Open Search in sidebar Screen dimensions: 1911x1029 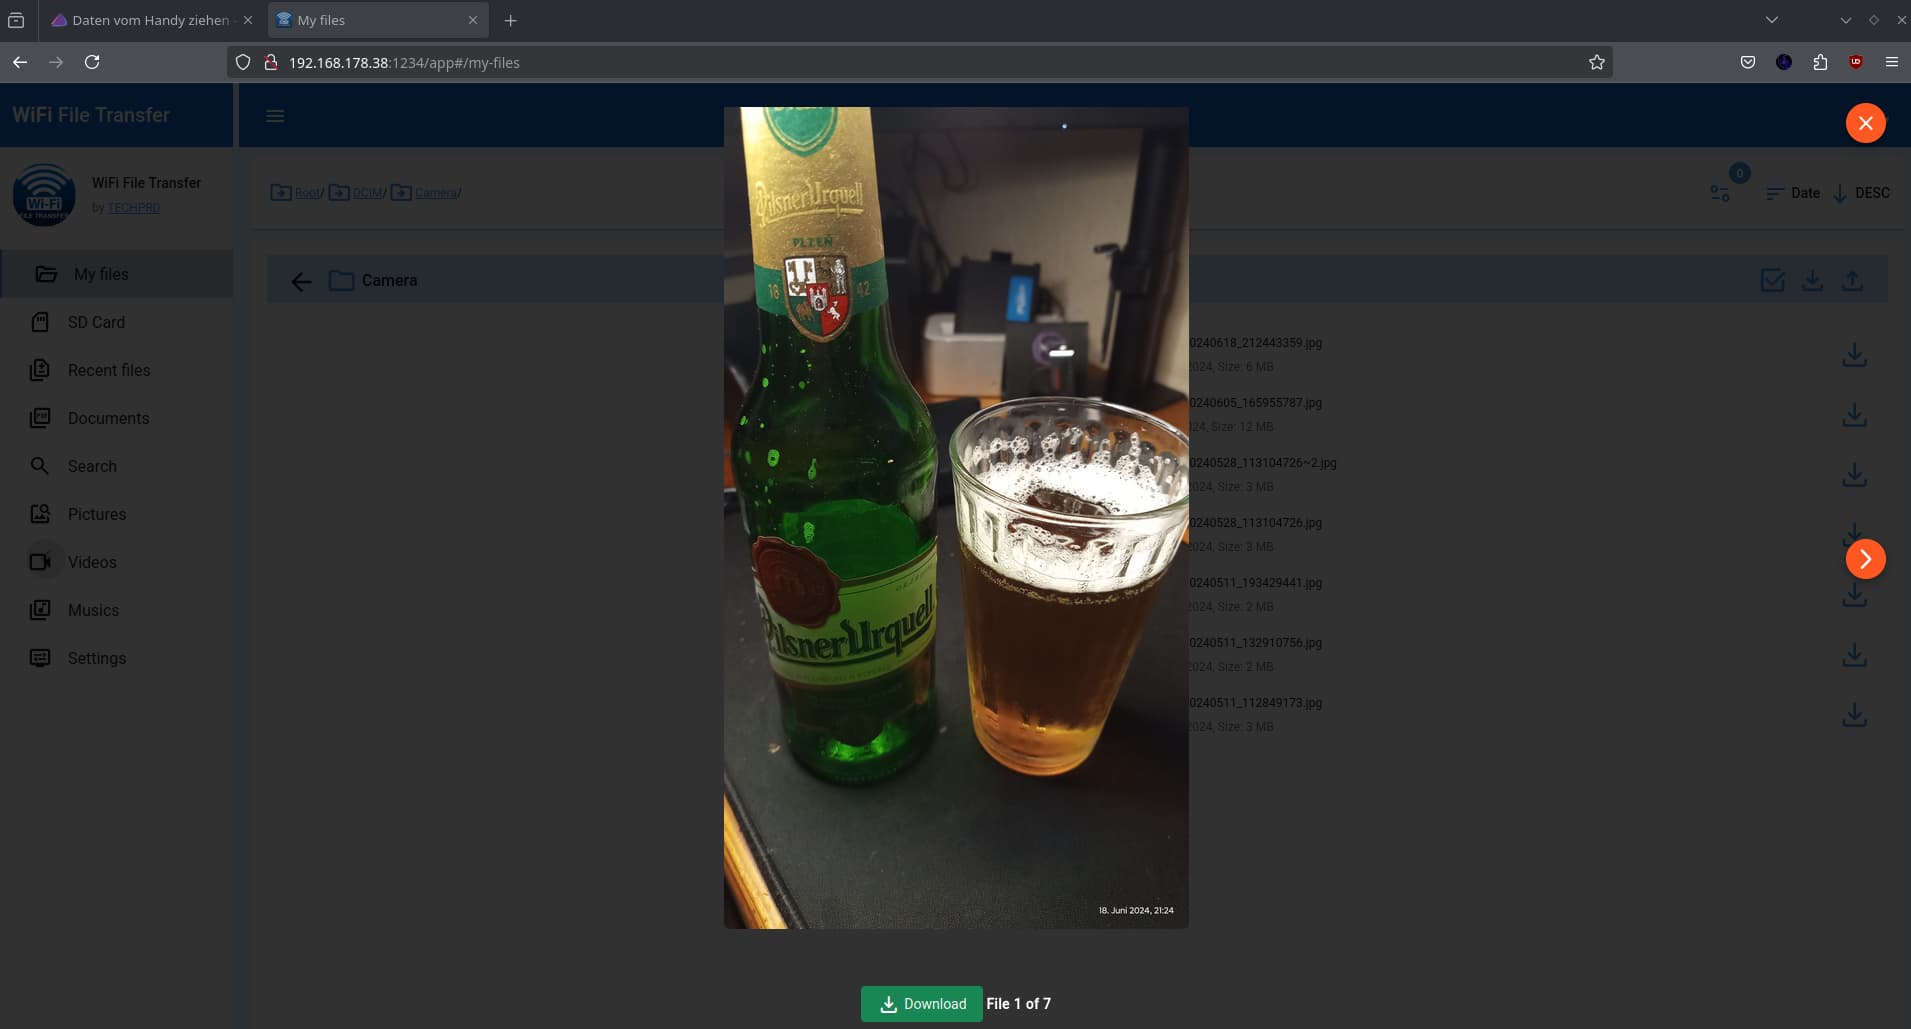coord(117,466)
